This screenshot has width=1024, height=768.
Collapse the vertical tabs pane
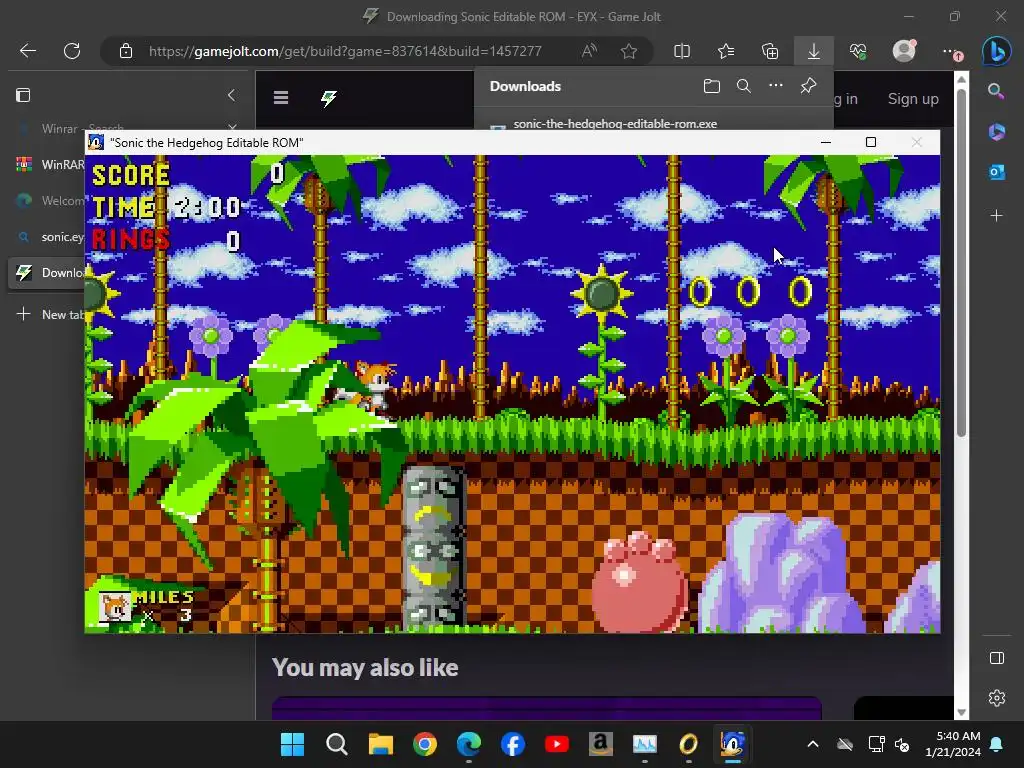pyautogui.click(x=231, y=95)
